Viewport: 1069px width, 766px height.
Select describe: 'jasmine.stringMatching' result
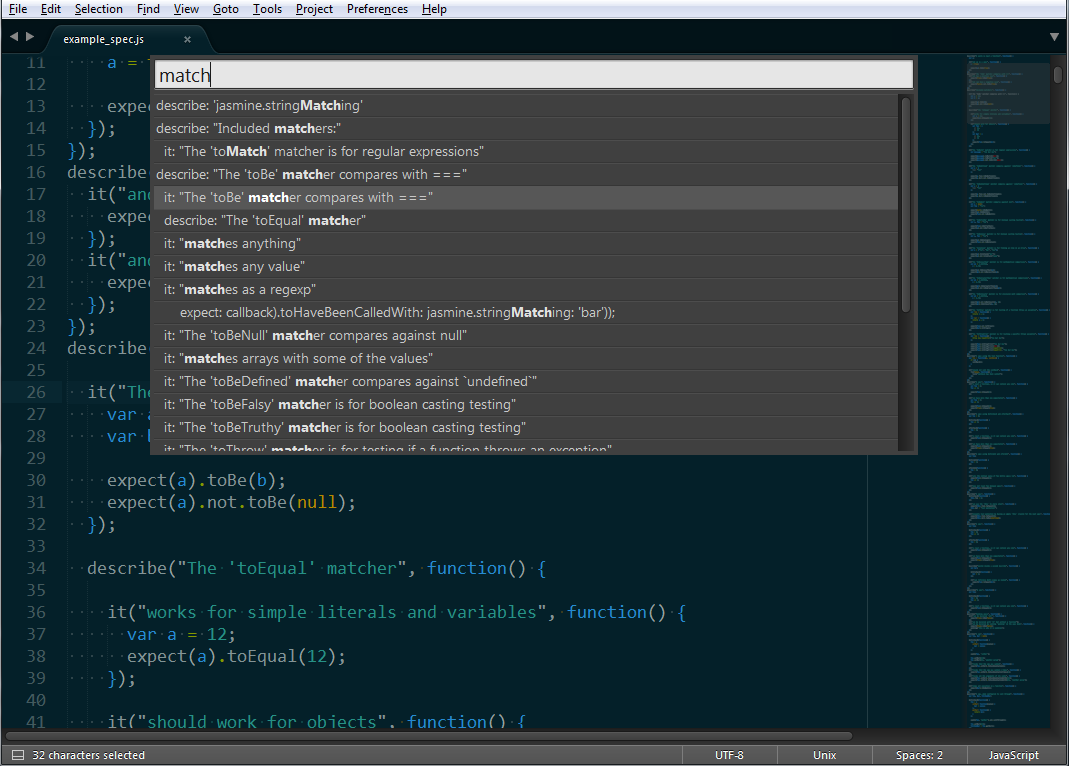click(x=526, y=106)
